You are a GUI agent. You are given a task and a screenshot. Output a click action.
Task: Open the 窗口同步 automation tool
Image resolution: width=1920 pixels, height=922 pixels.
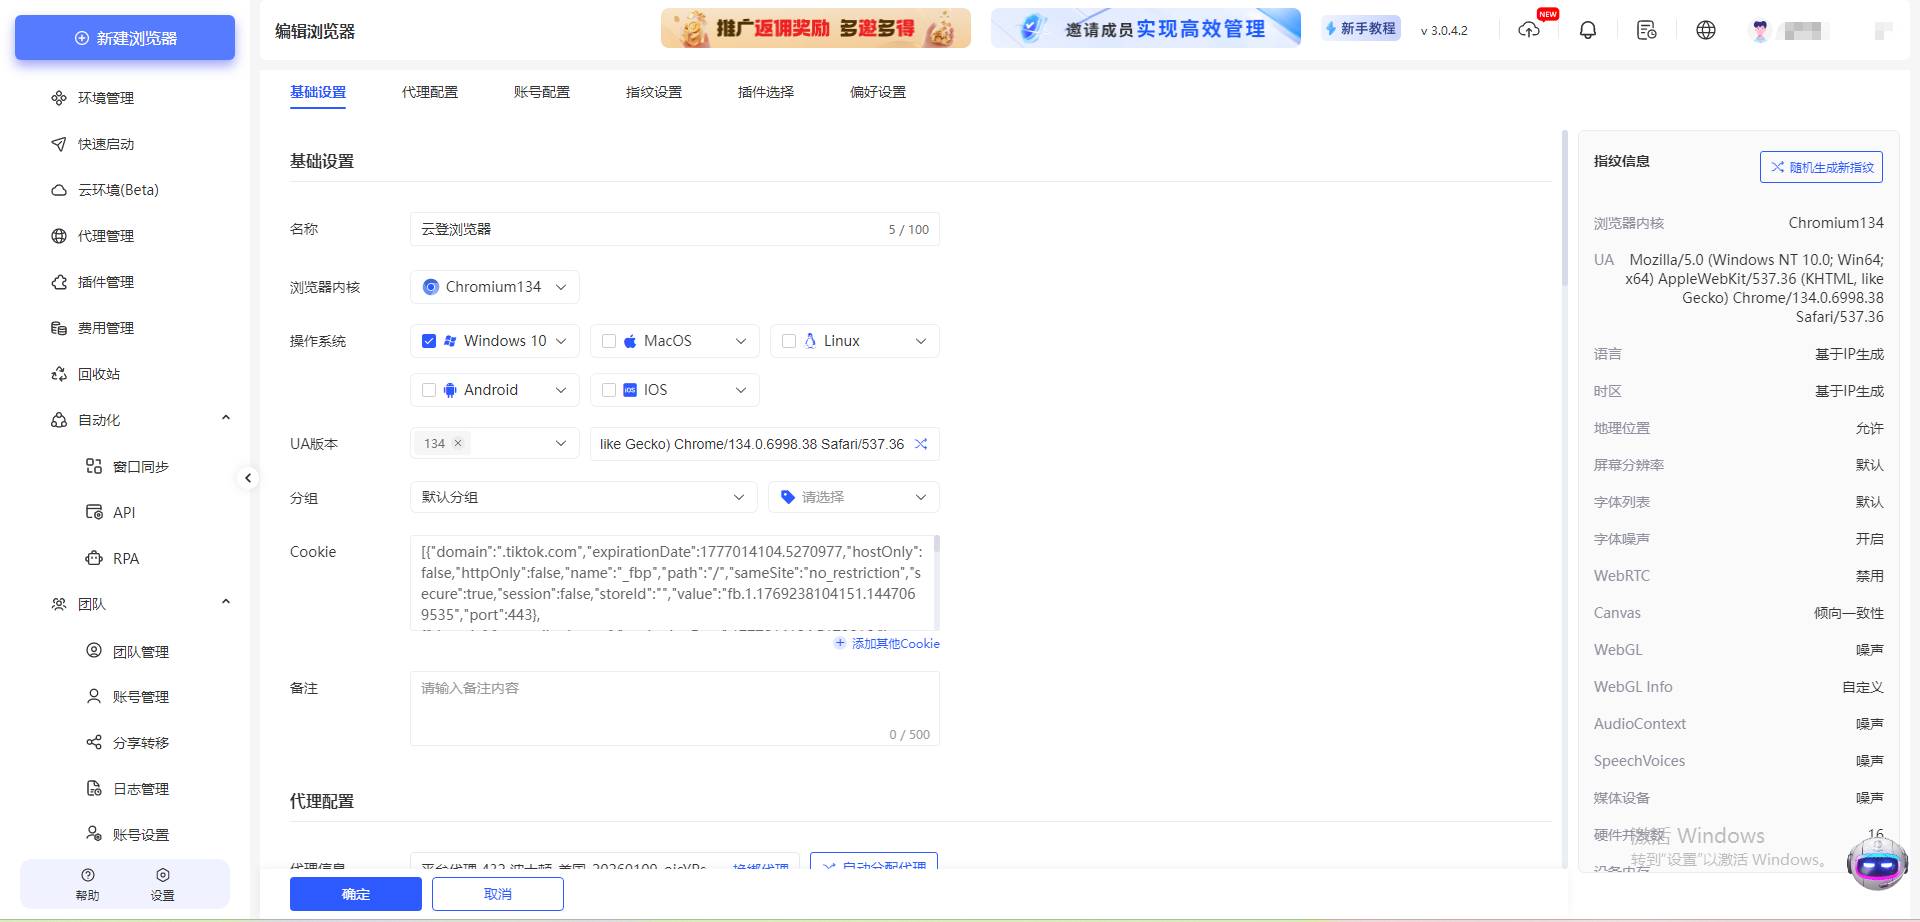point(140,466)
